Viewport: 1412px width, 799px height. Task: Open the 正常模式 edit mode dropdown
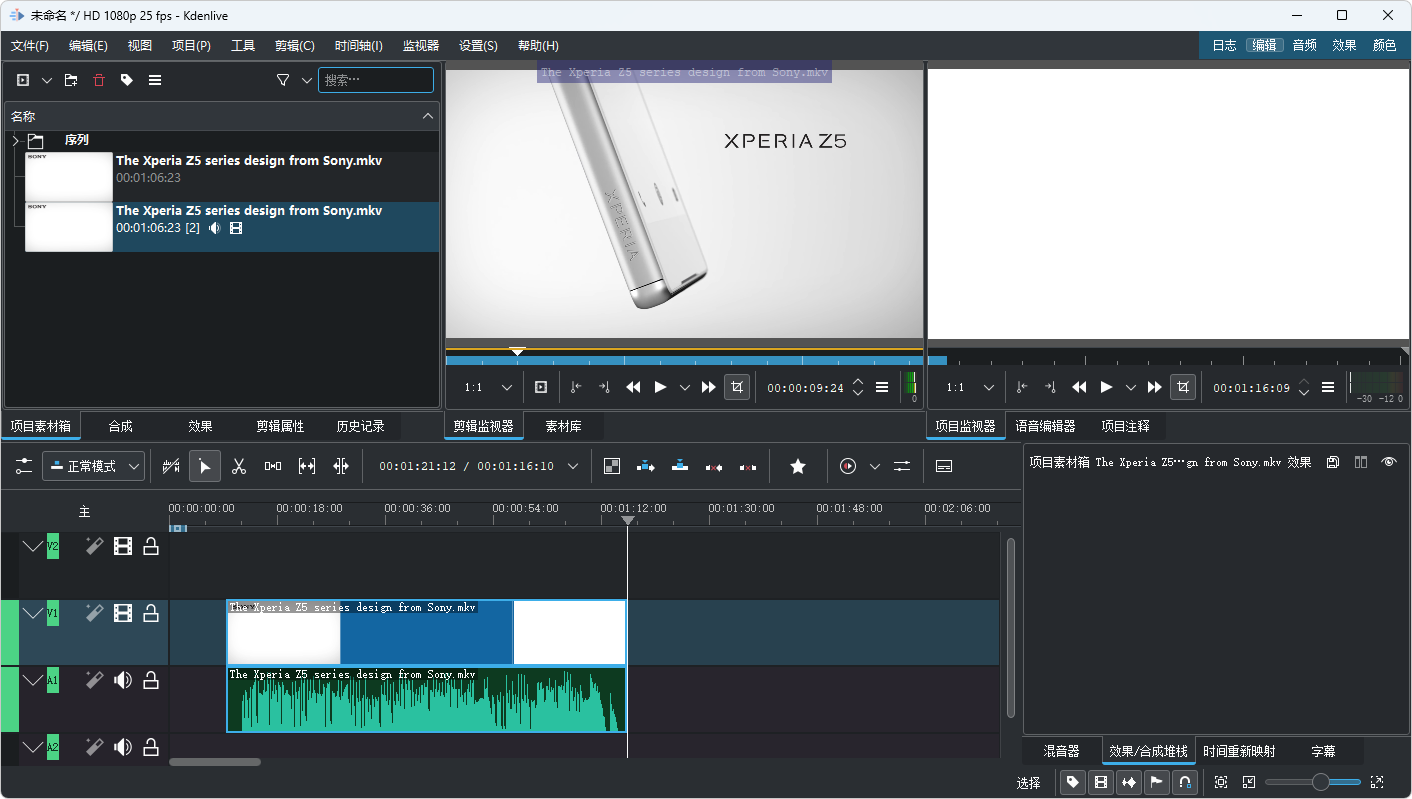click(93, 466)
